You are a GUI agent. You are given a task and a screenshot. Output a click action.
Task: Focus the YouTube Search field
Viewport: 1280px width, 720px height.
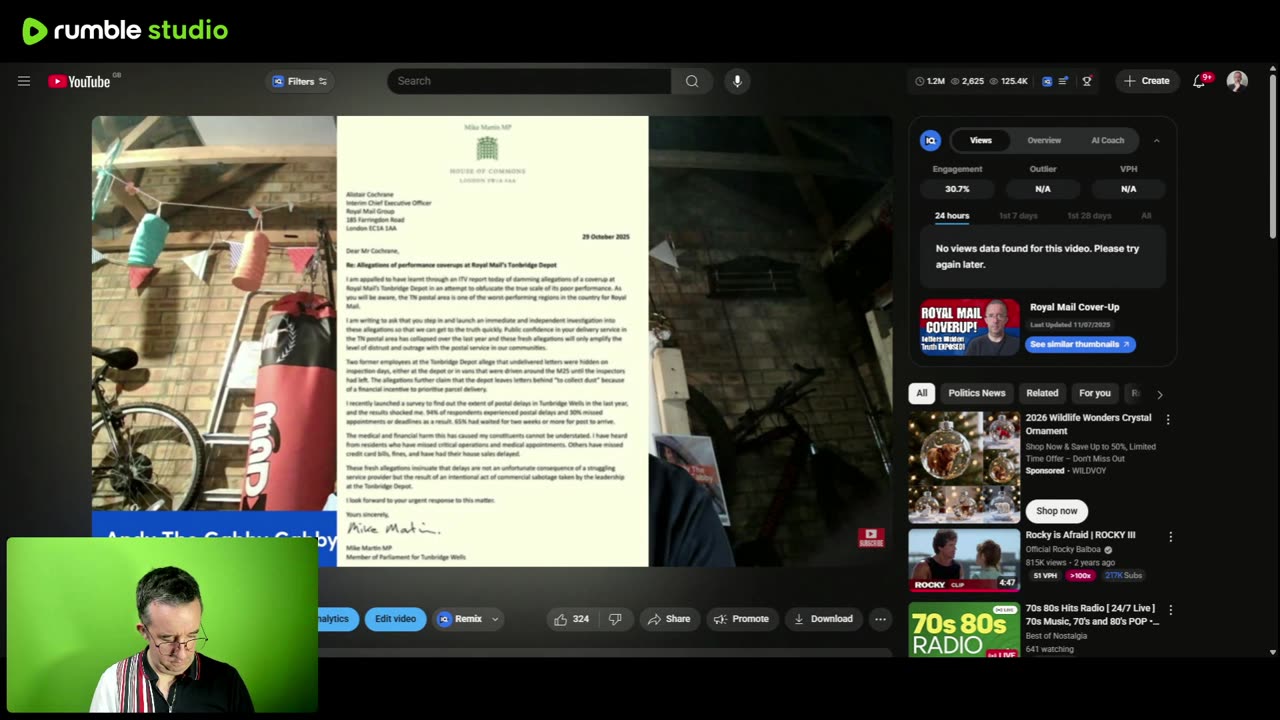[529, 81]
